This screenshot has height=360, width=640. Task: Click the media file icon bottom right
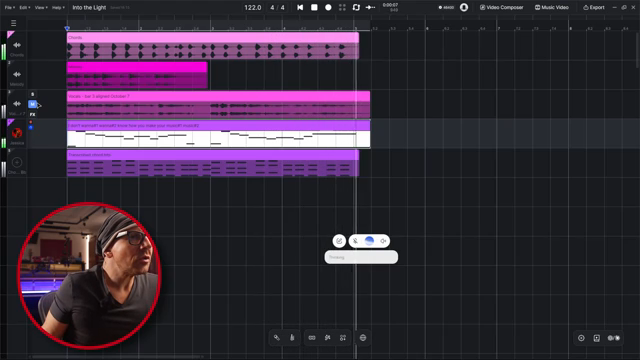597,338
